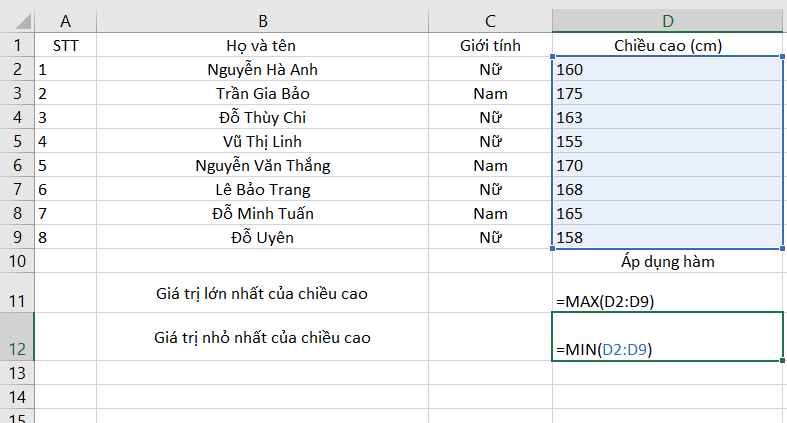This screenshot has height=423, width=787.
Task: Select the cell with height 175
Action: [668, 94]
